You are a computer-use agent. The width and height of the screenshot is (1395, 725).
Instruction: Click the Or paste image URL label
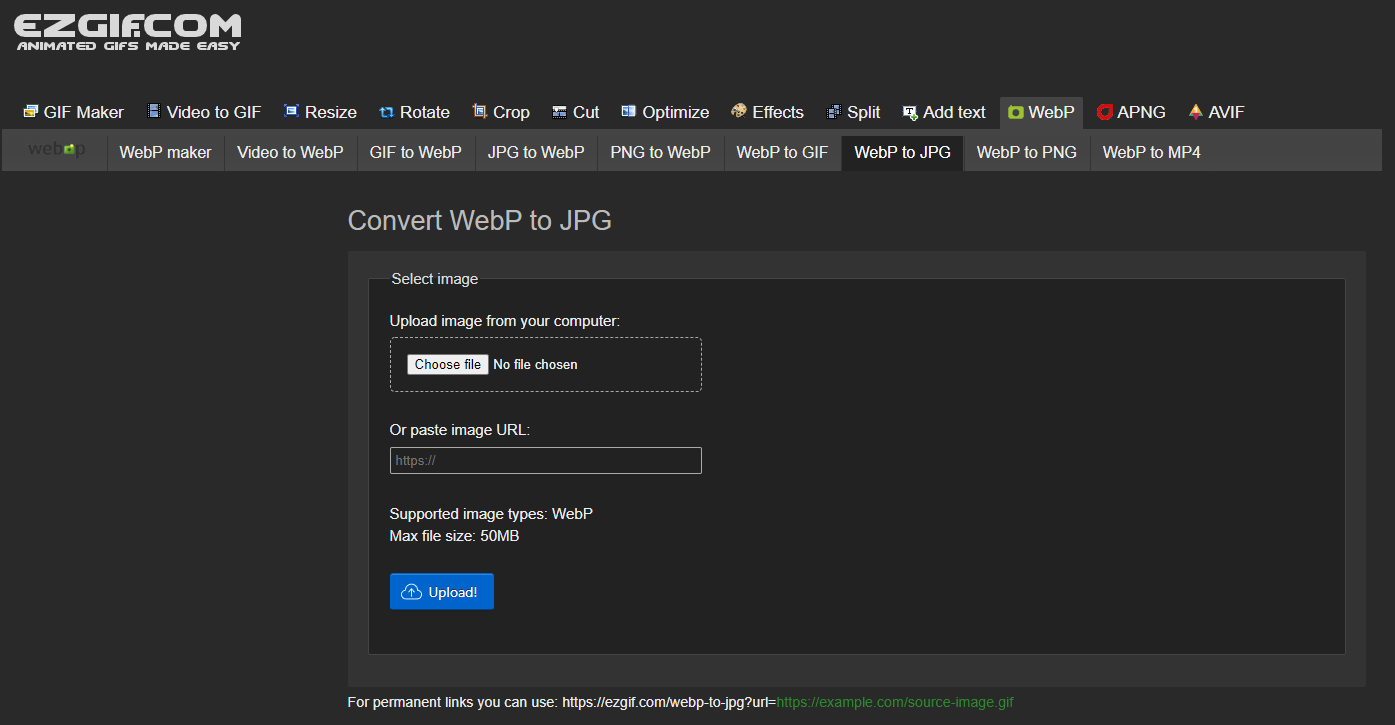pyautogui.click(x=460, y=430)
